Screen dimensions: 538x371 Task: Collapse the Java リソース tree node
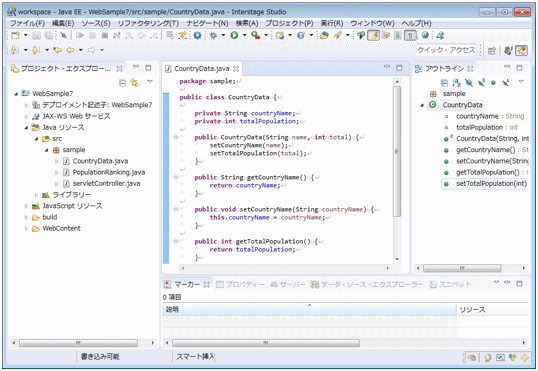coord(26,128)
